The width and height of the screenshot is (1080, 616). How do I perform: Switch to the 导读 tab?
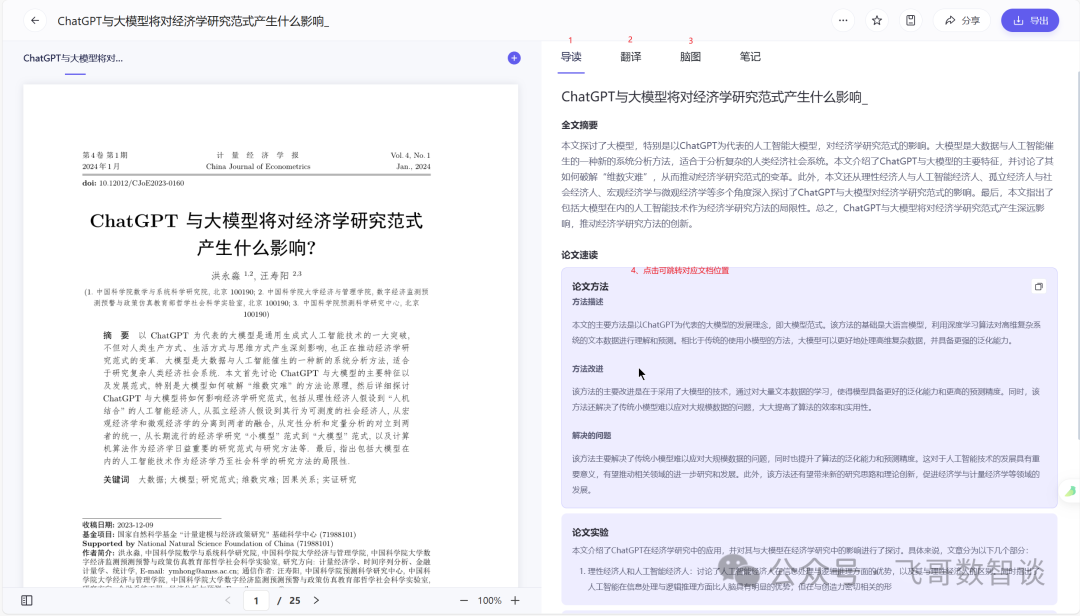pyautogui.click(x=571, y=57)
